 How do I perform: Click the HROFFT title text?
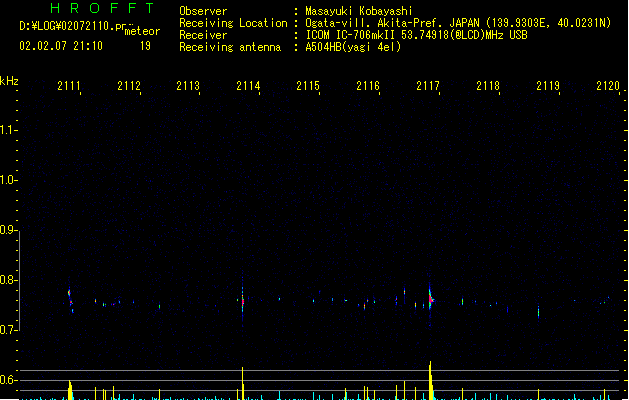103,8
